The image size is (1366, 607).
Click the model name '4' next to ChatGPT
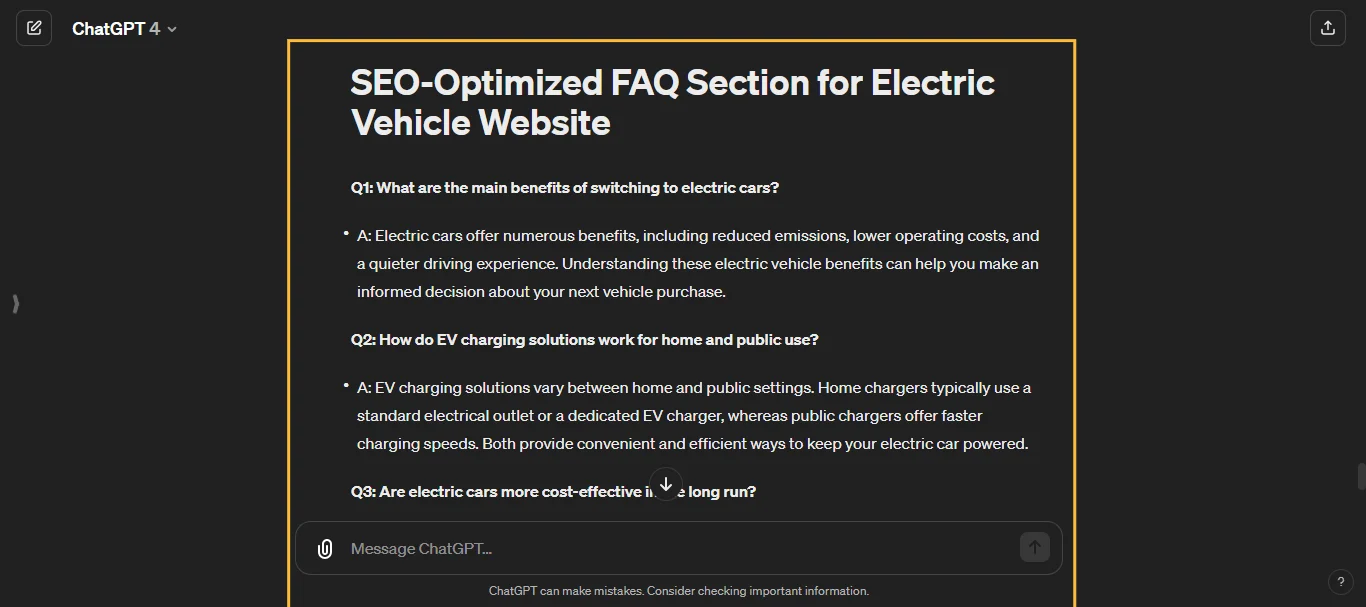(156, 28)
